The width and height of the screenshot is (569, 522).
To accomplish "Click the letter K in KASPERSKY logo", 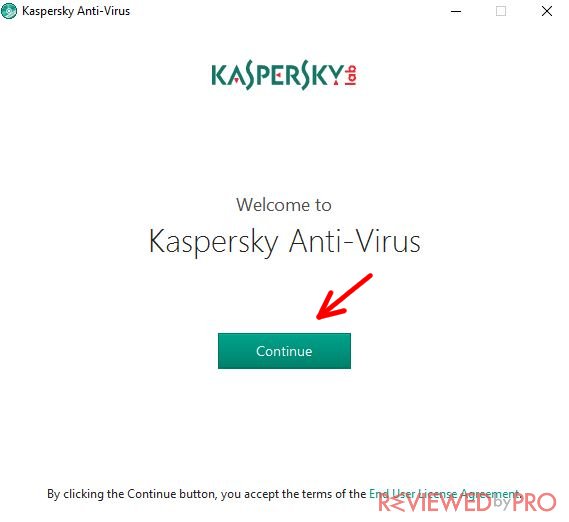I will (219, 75).
